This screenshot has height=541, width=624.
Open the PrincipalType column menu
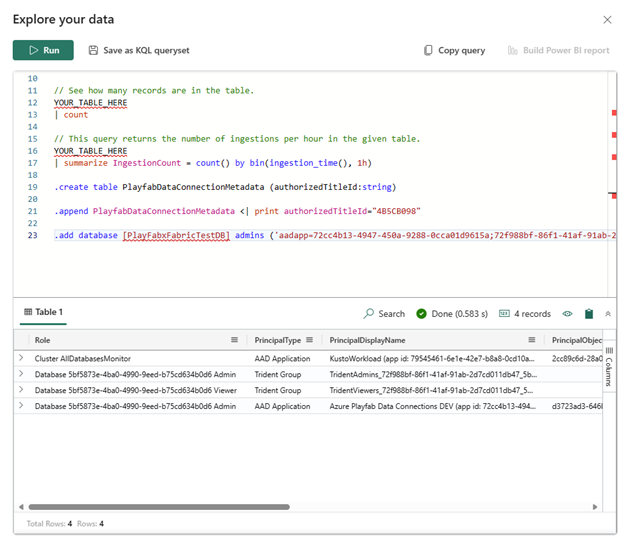310,340
